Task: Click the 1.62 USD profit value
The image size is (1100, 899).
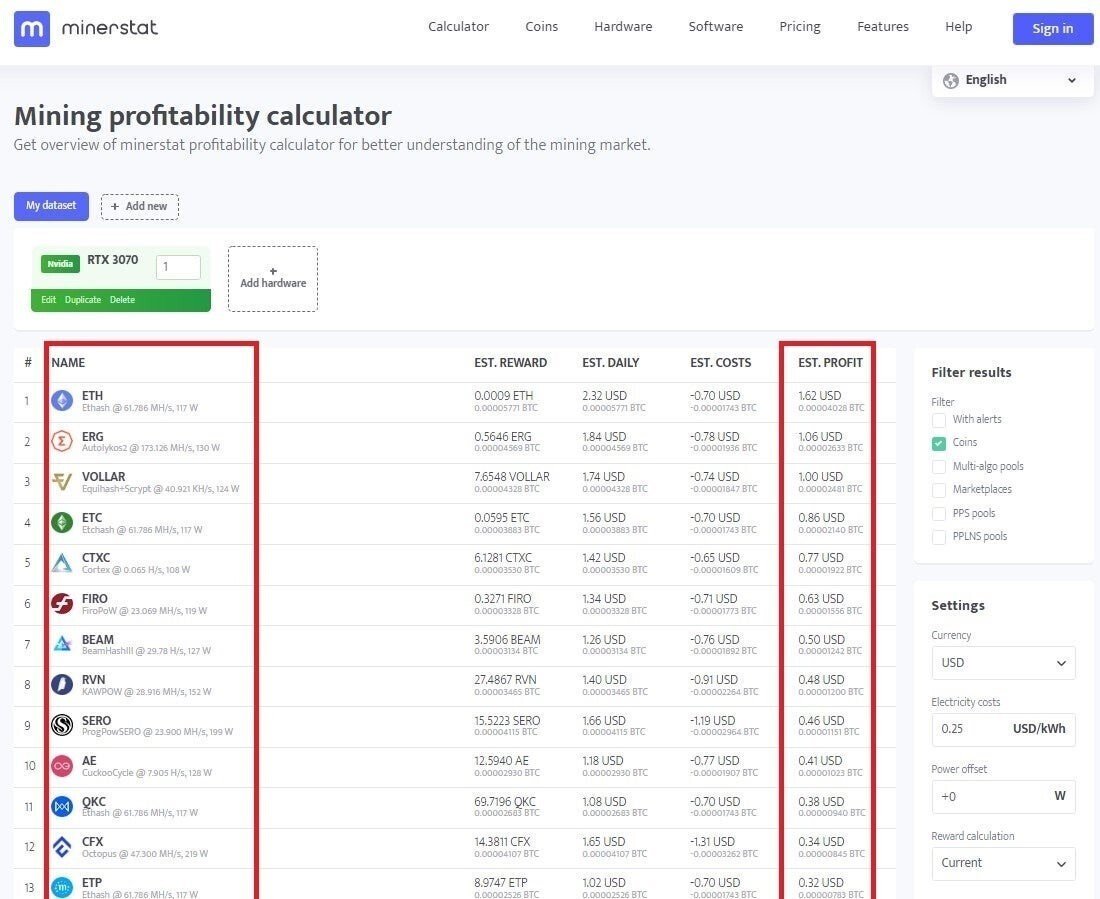Action: pos(819,396)
